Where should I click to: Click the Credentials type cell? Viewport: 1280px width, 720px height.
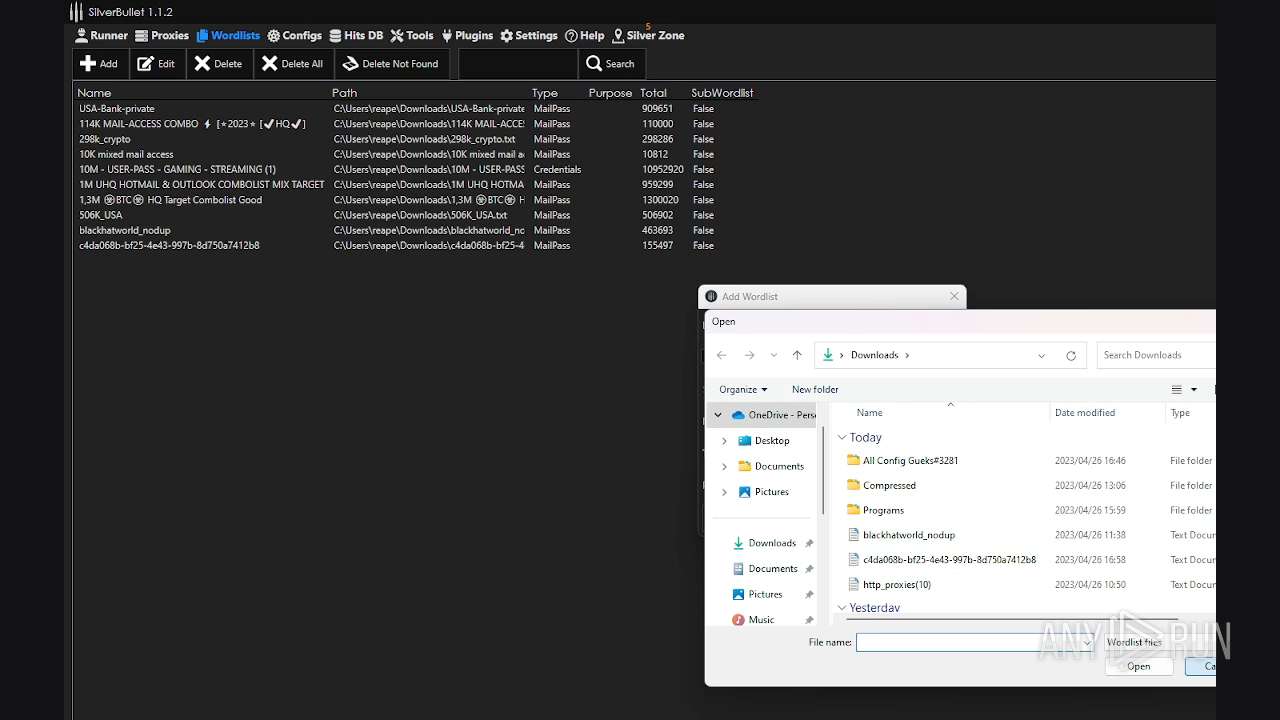pyautogui.click(x=557, y=169)
